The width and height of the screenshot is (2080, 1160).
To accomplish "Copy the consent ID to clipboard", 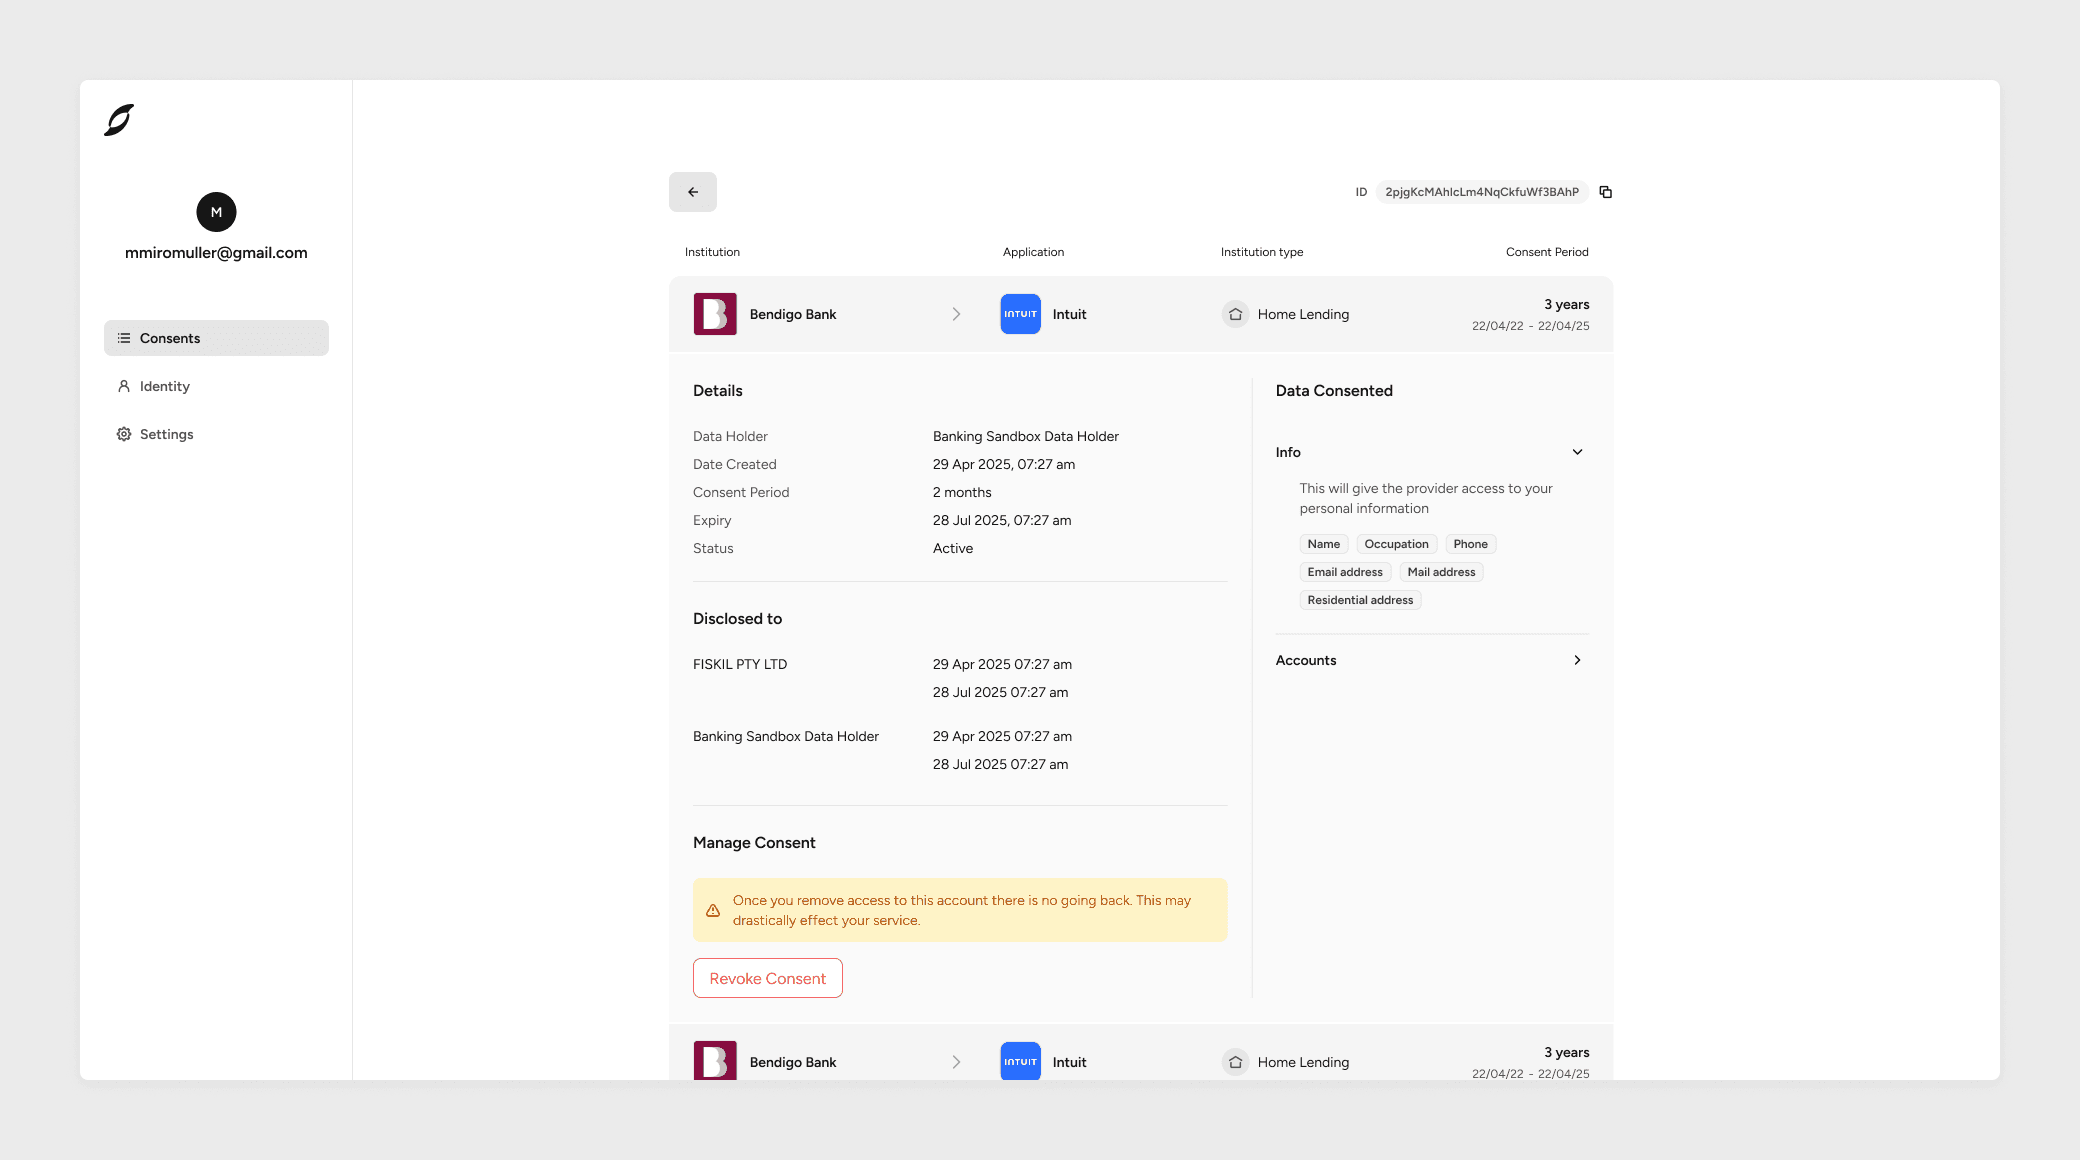I will click(1605, 192).
